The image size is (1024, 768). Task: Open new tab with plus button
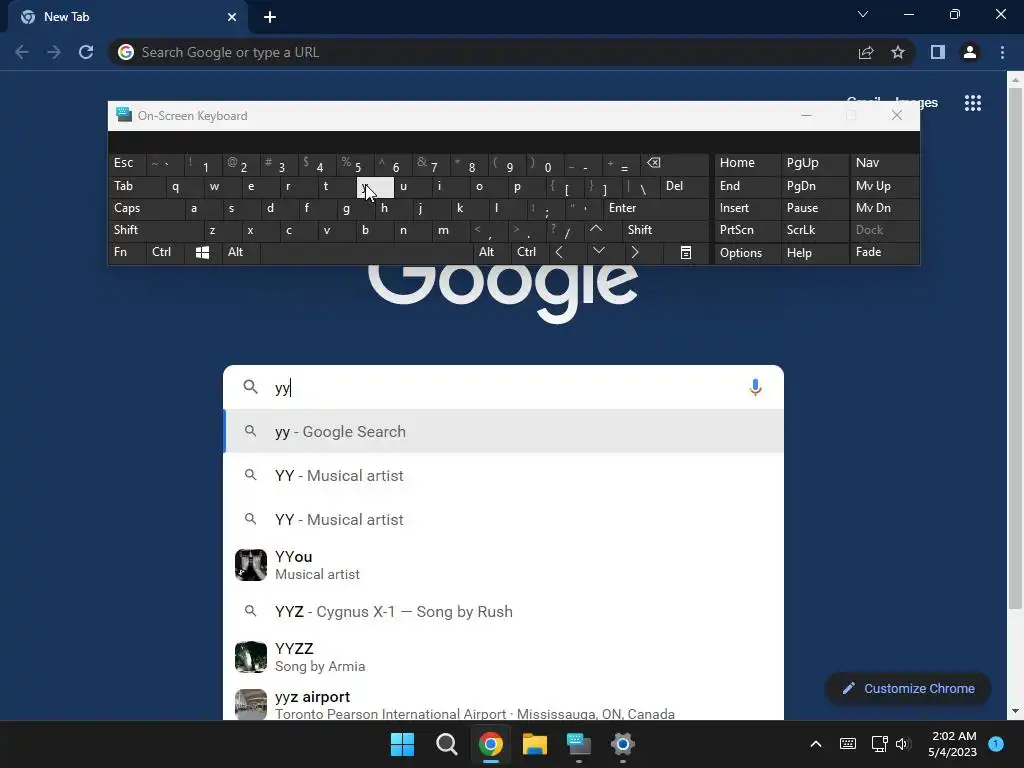coord(270,17)
